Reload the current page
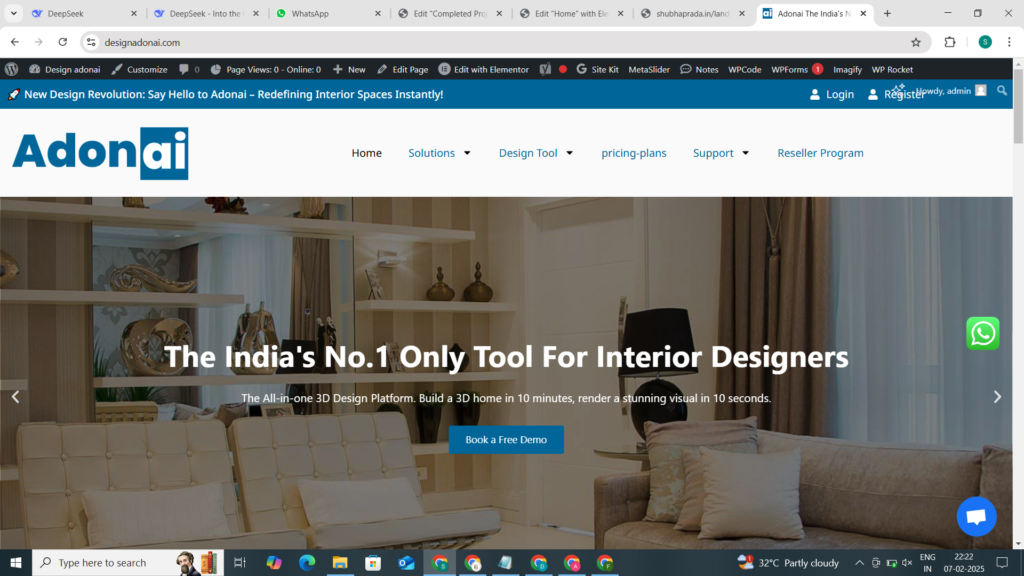Image resolution: width=1024 pixels, height=576 pixels. coord(63,42)
